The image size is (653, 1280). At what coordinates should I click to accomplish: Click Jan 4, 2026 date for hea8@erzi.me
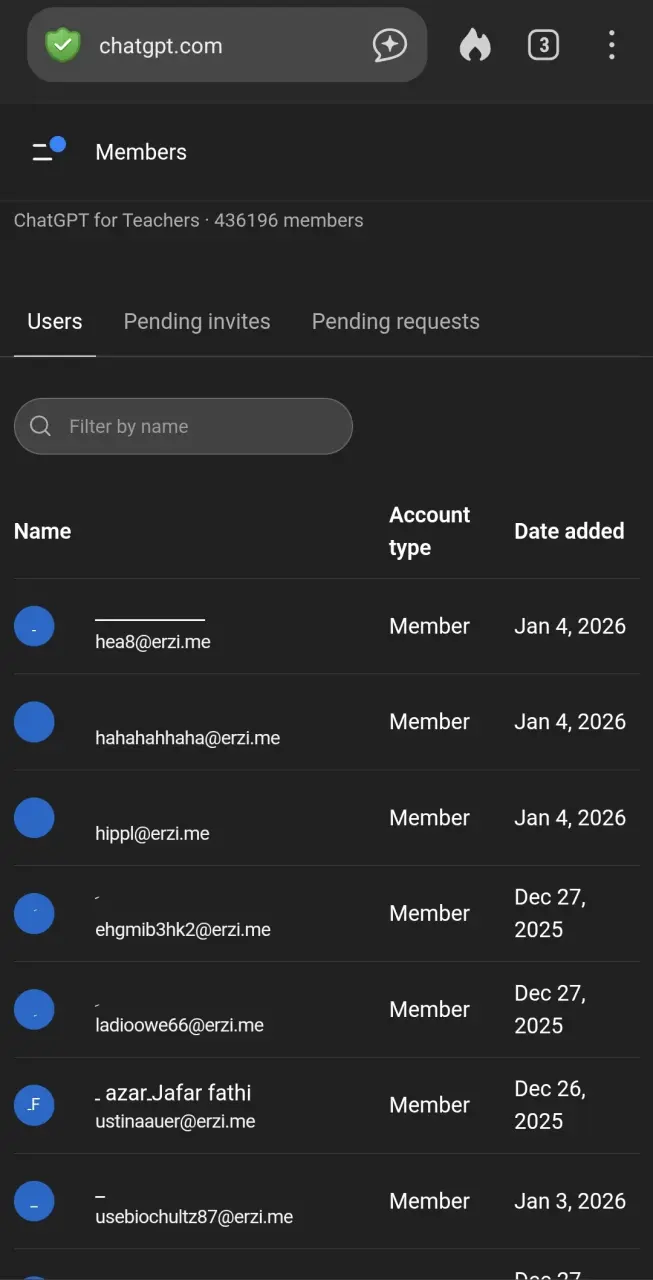point(570,626)
